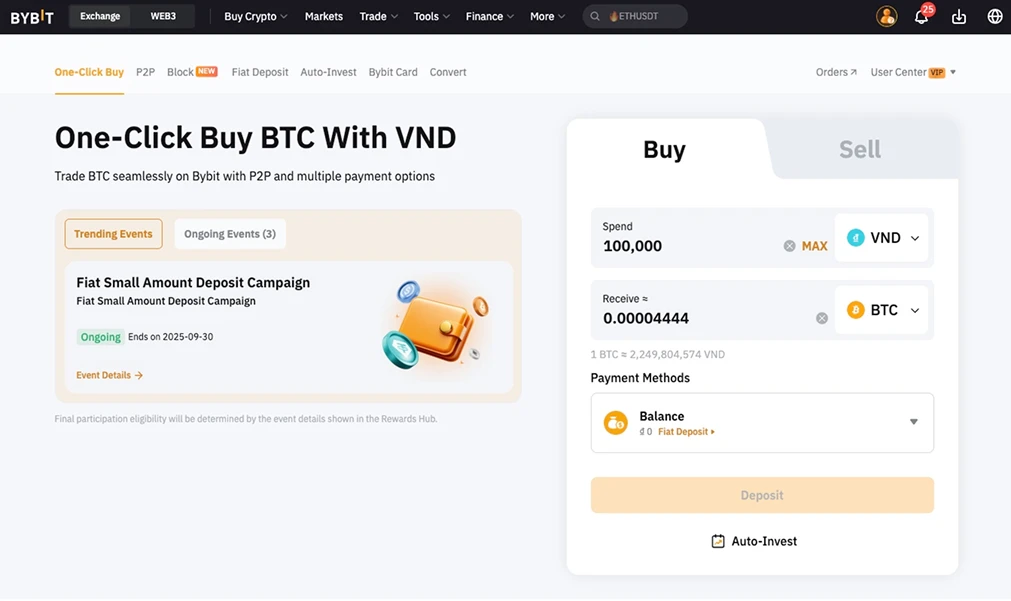Clear the Spend amount with the X icon
This screenshot has height=601, width=1011.
tap(789, 246)
